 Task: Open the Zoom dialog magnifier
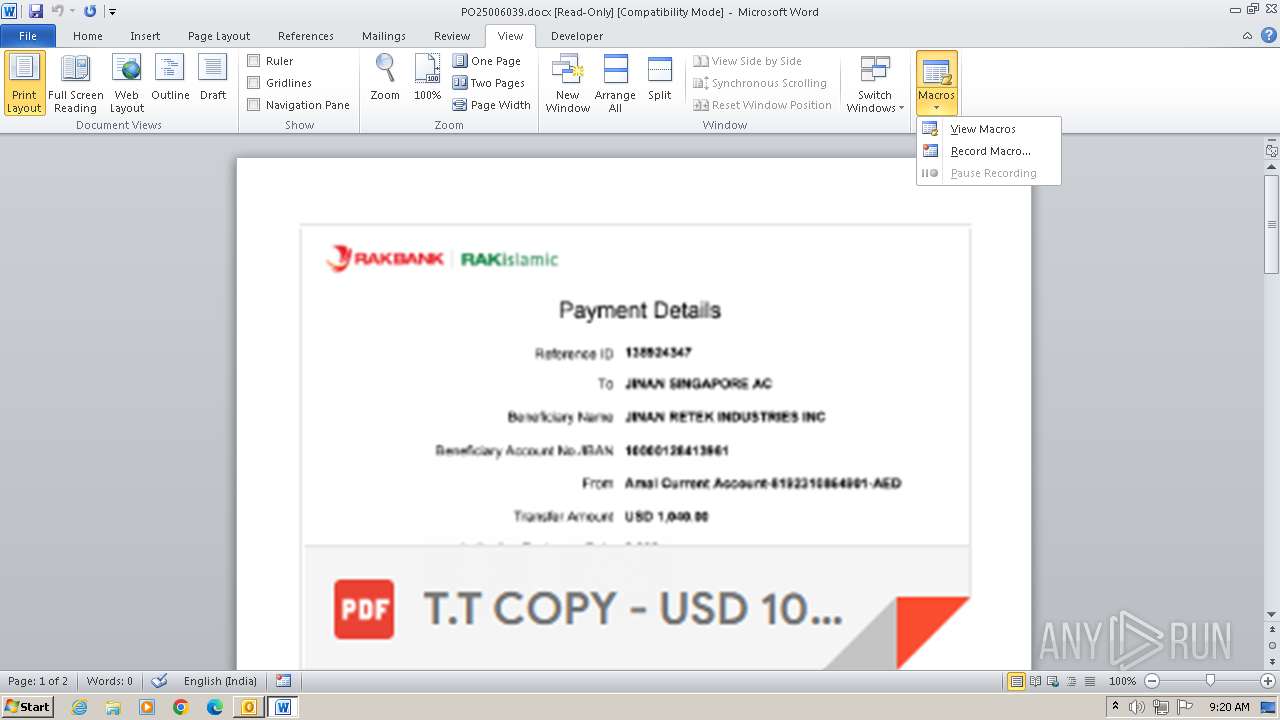[385, 78]
